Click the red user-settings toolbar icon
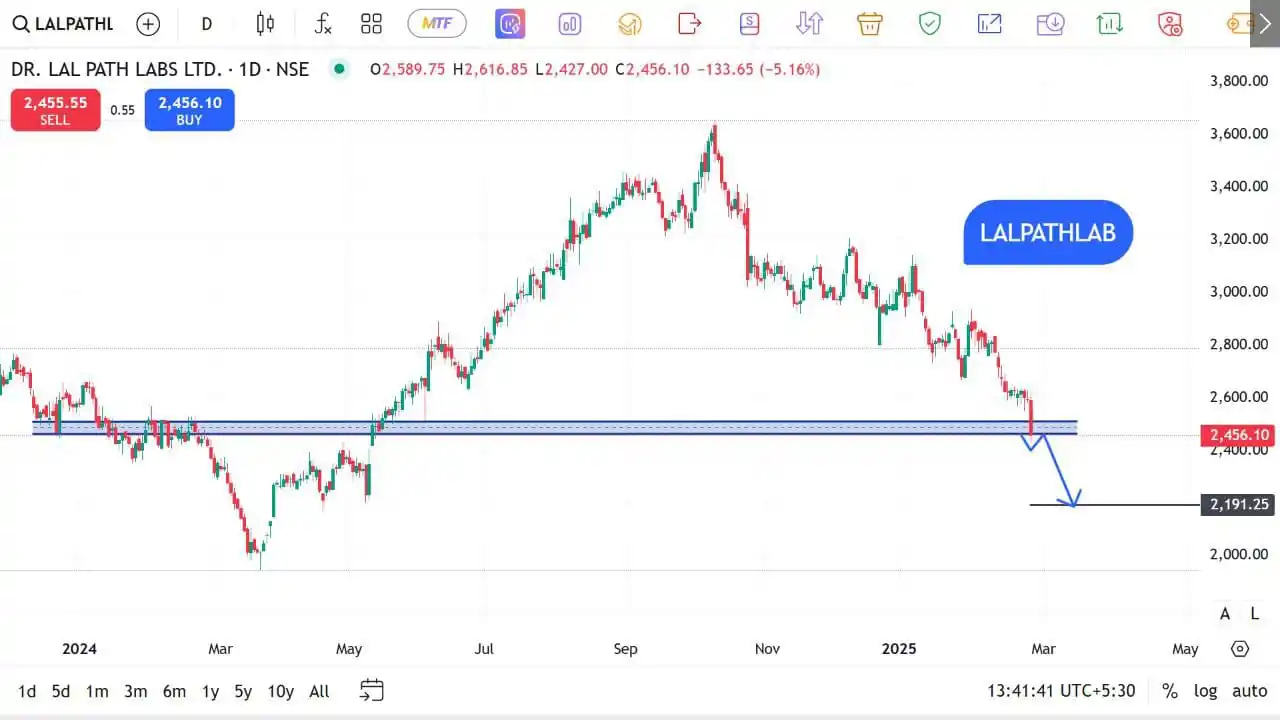 pos(1170,24)
